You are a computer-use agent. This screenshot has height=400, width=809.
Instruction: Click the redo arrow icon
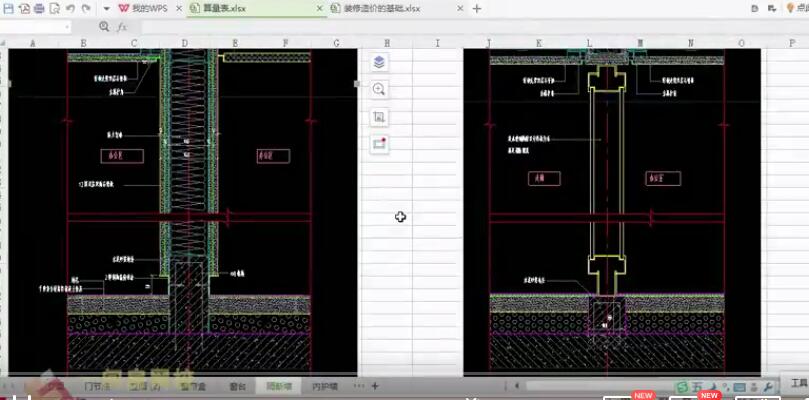86,8
